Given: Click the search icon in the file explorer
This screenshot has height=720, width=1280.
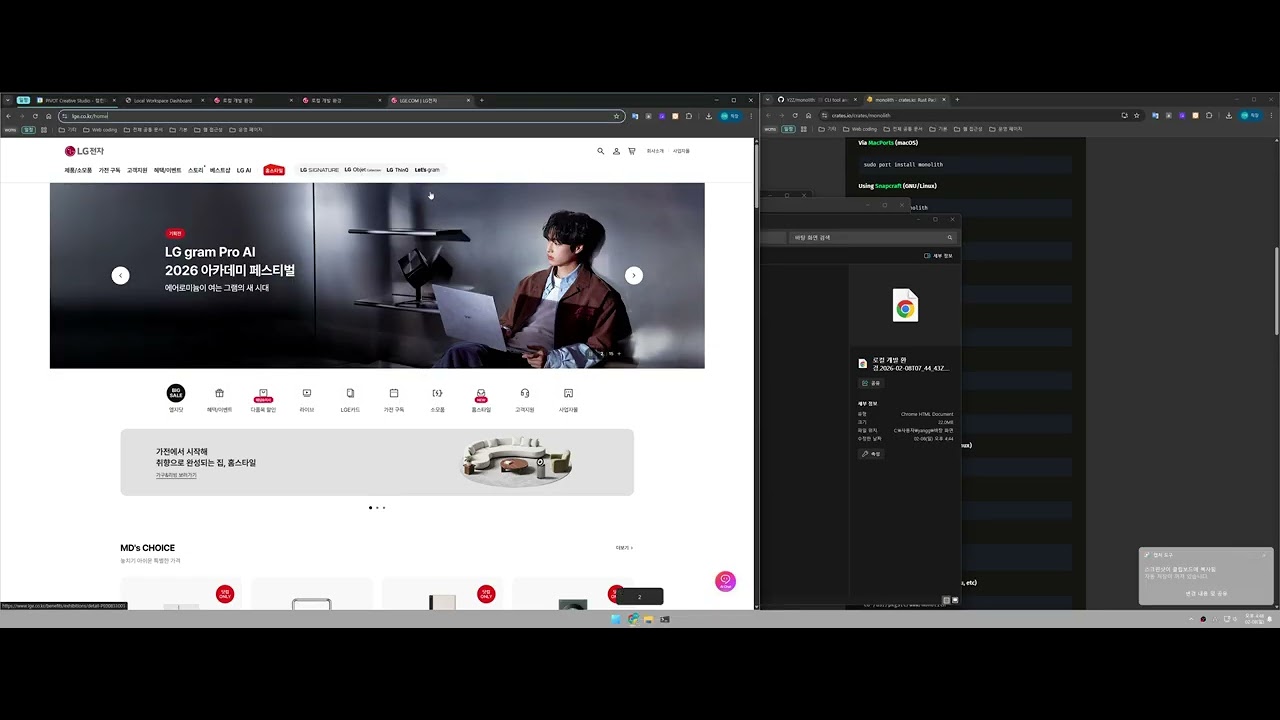Looking at the screenshot, I should click(949, 238).
